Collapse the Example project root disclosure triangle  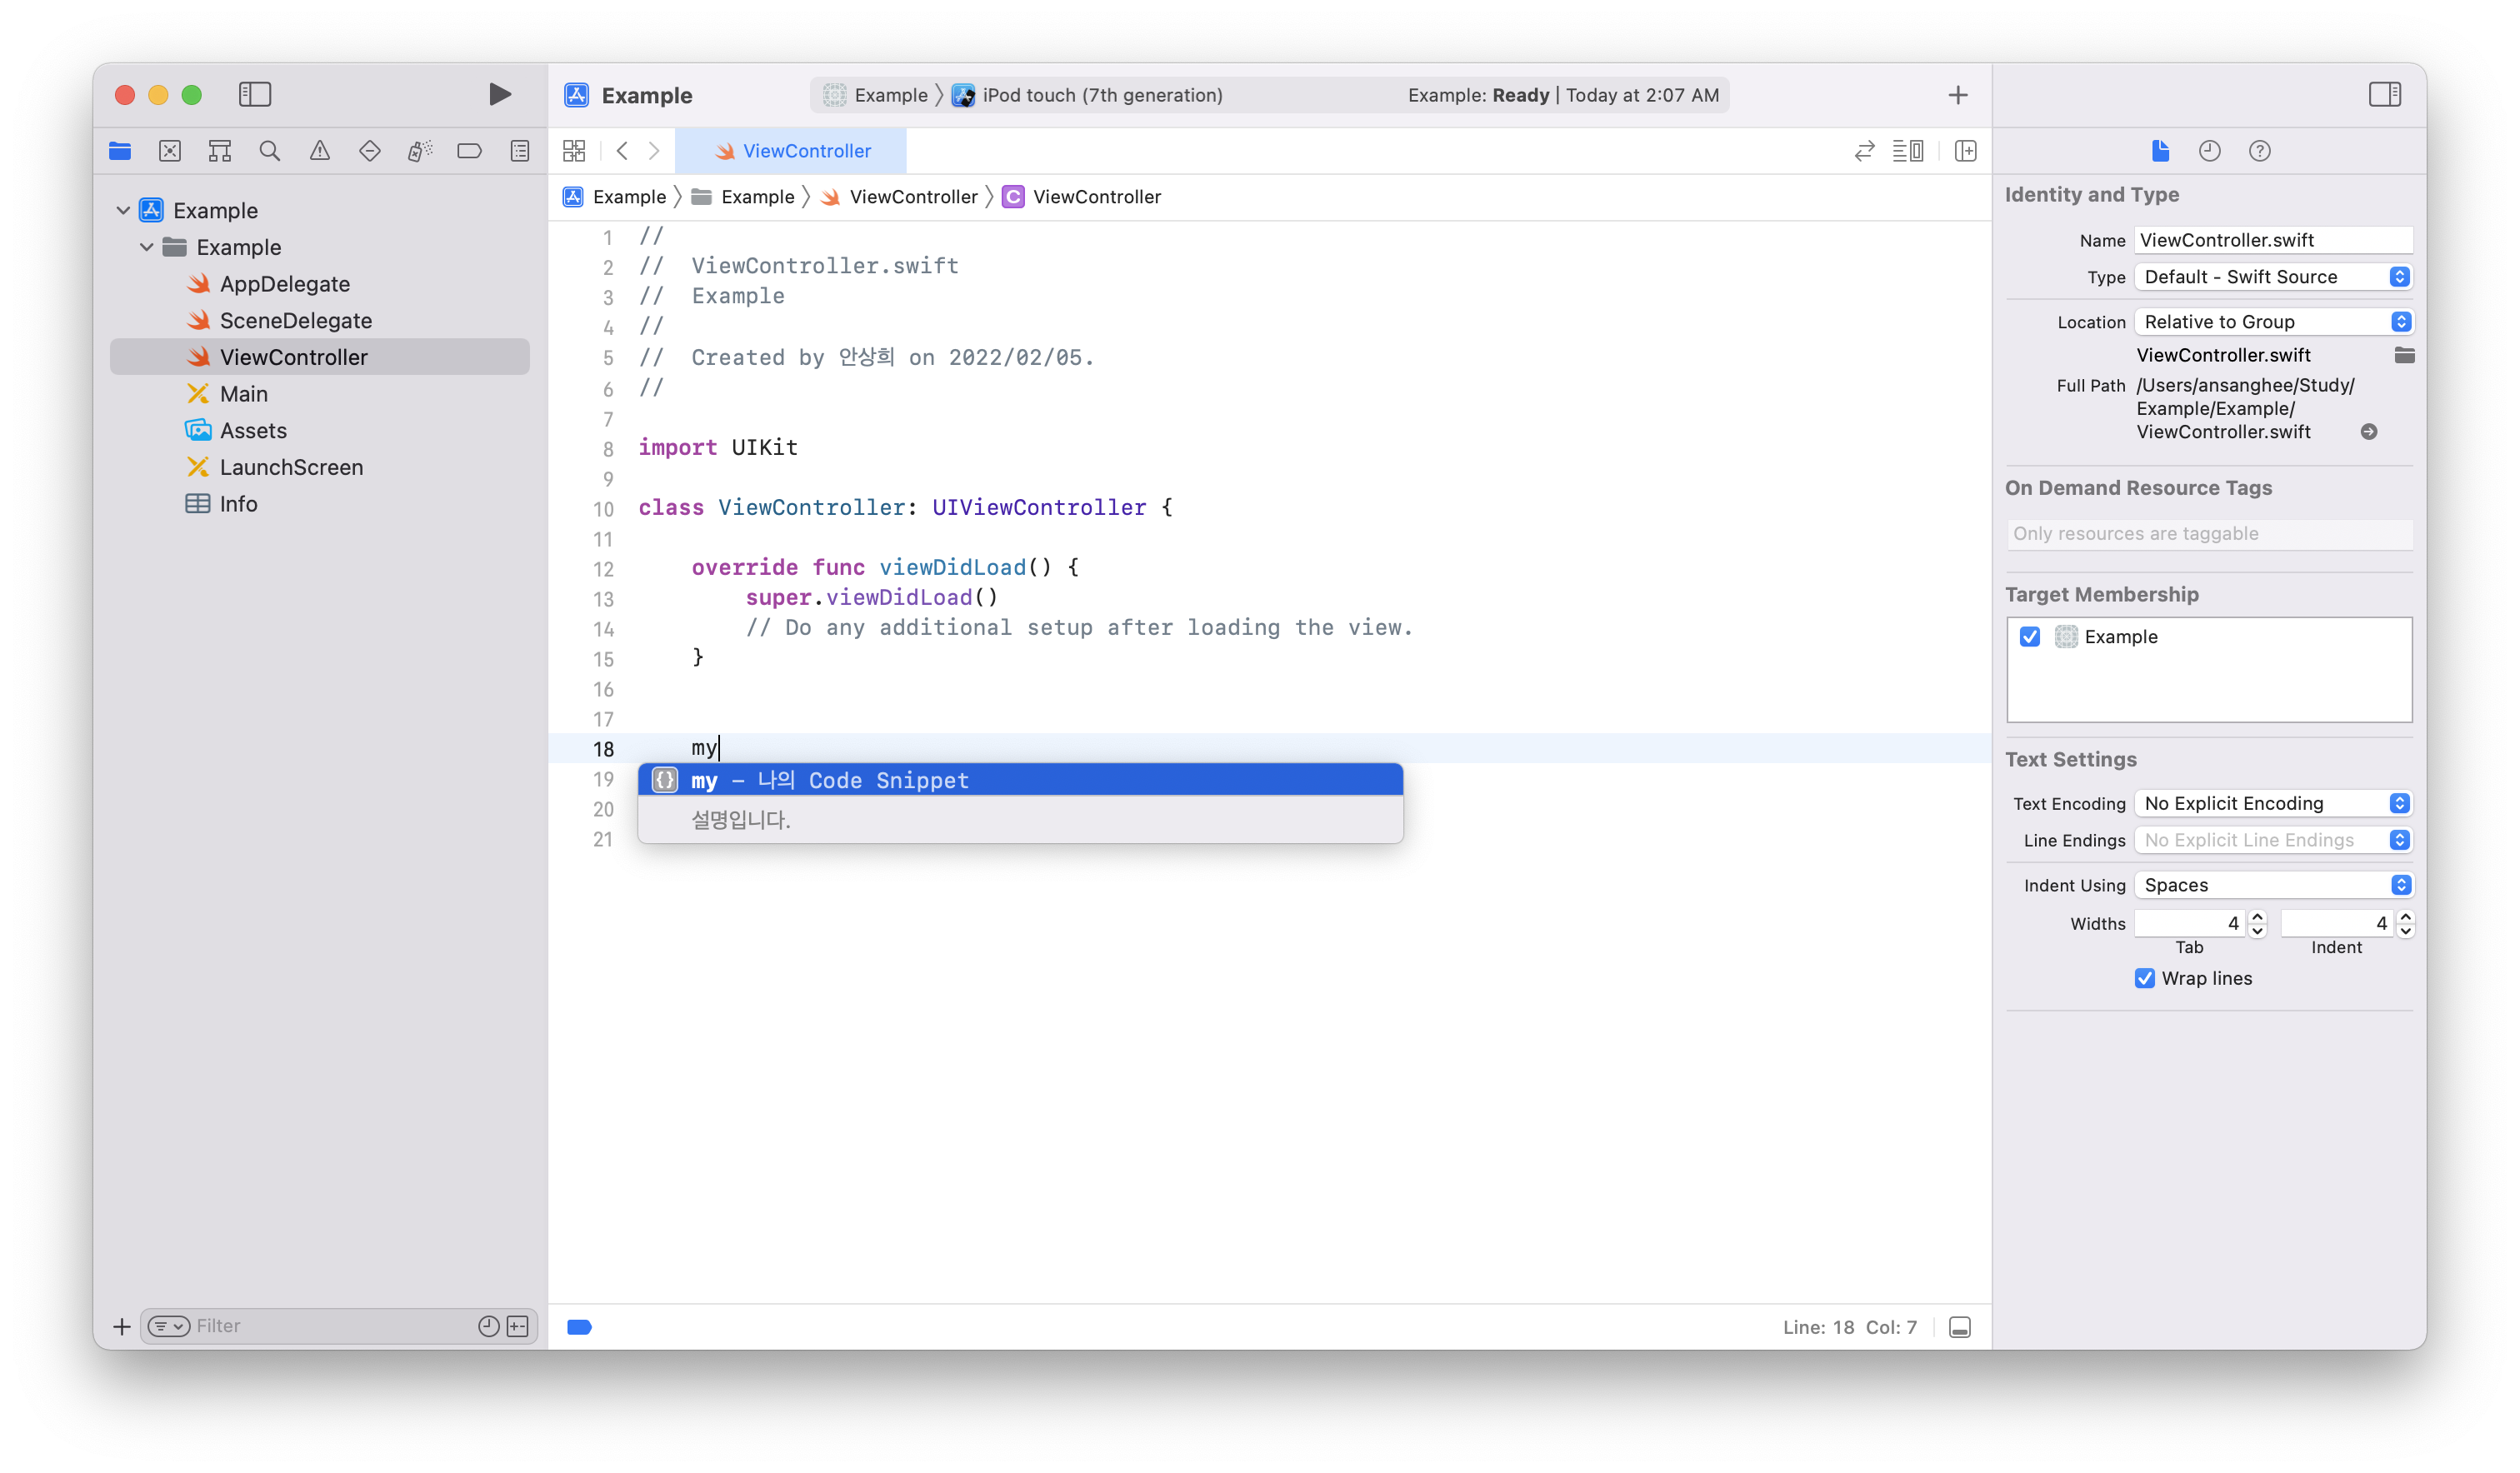click(123, 210)
